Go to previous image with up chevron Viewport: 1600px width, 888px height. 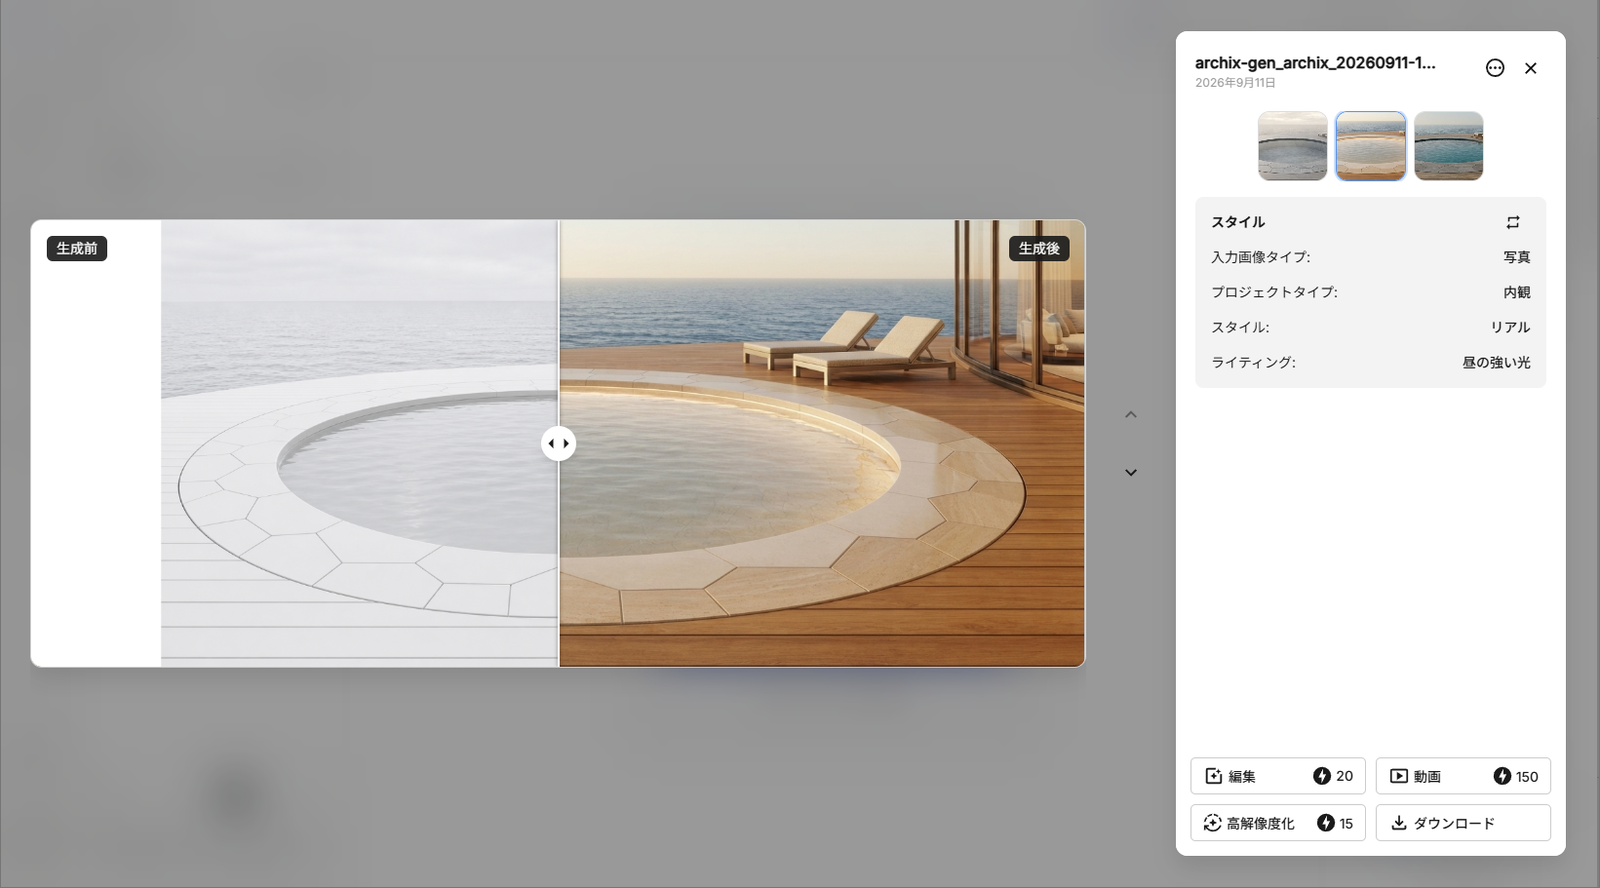point(1131,415)
